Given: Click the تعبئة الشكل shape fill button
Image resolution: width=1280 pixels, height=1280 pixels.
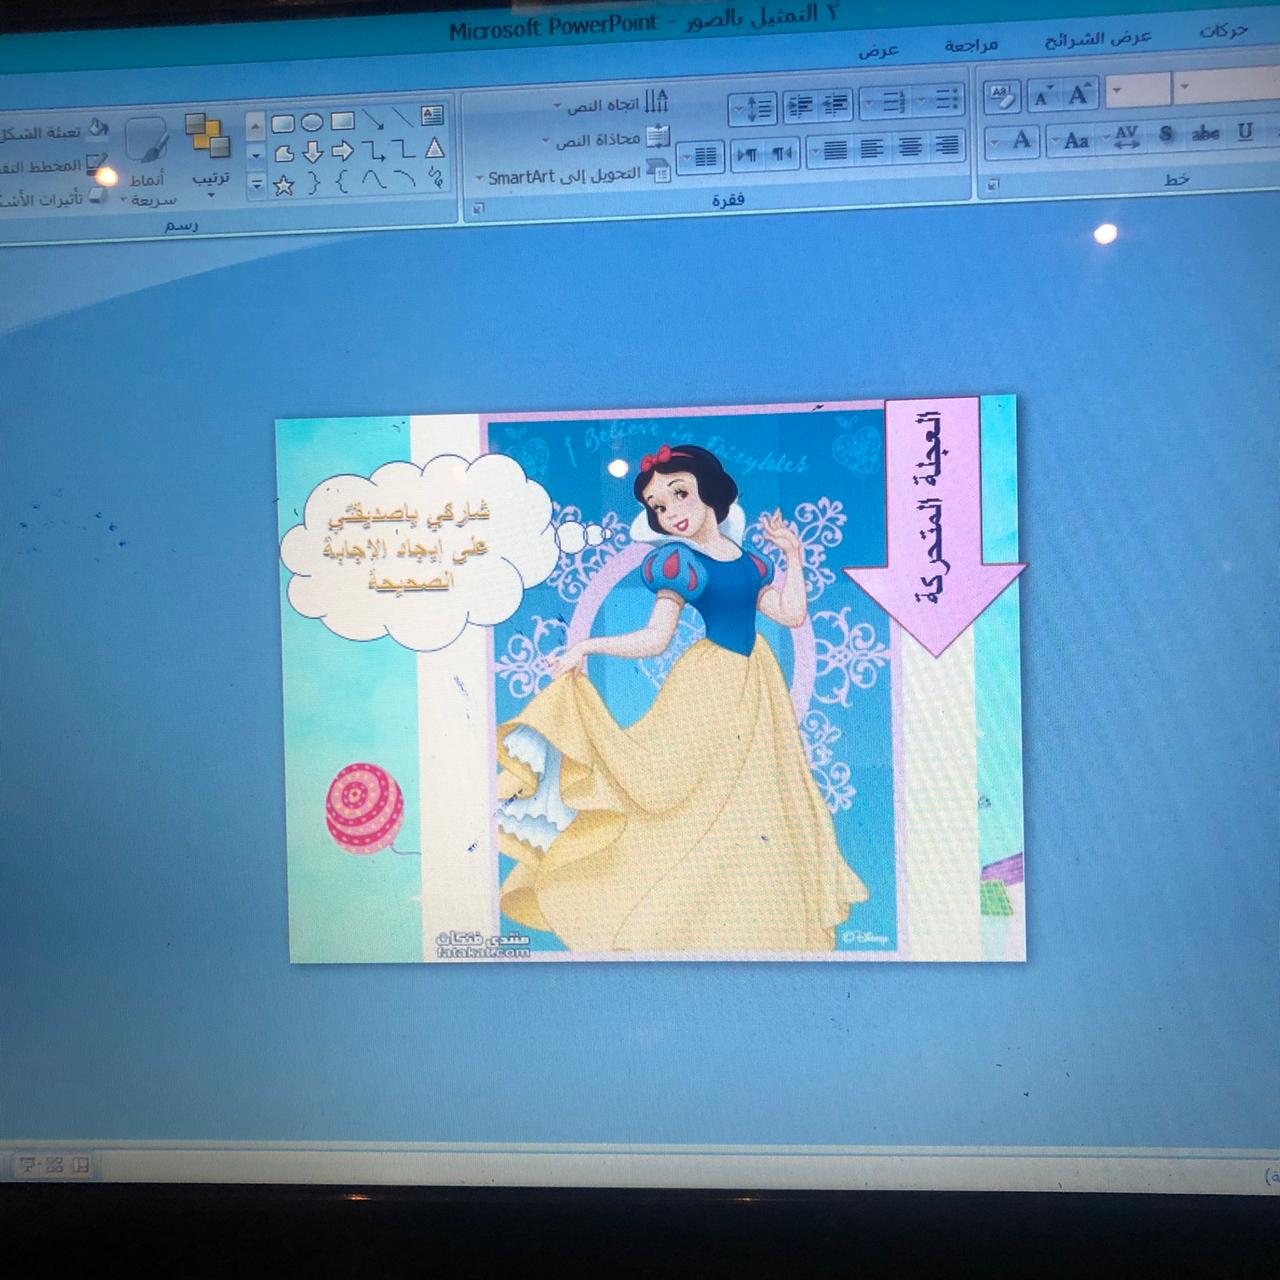Looking at the screenshot, I should tap(54, 131).
